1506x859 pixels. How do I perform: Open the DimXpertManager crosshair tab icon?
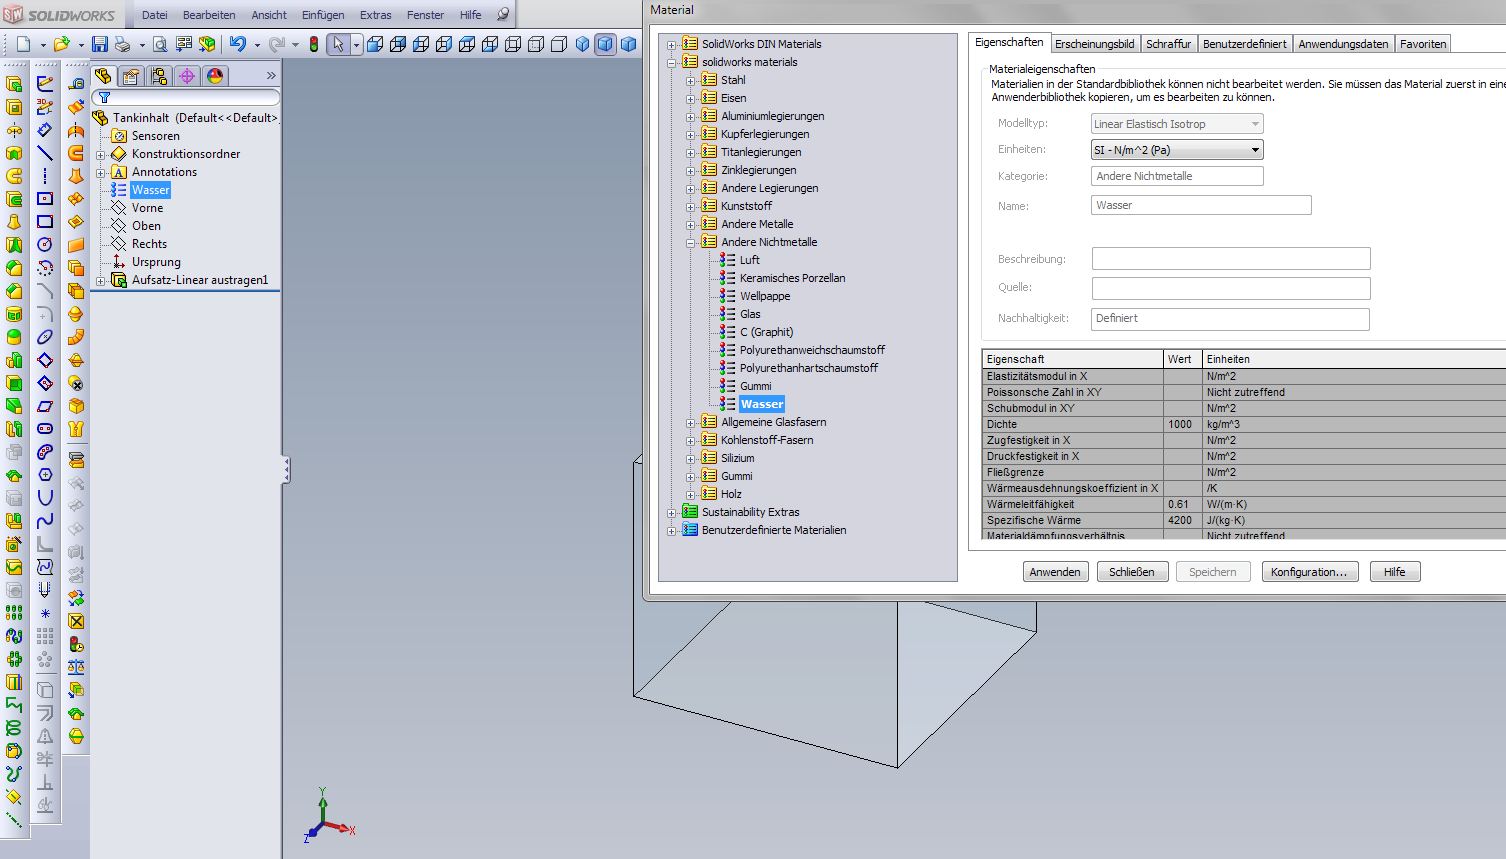tap(187, 76)
